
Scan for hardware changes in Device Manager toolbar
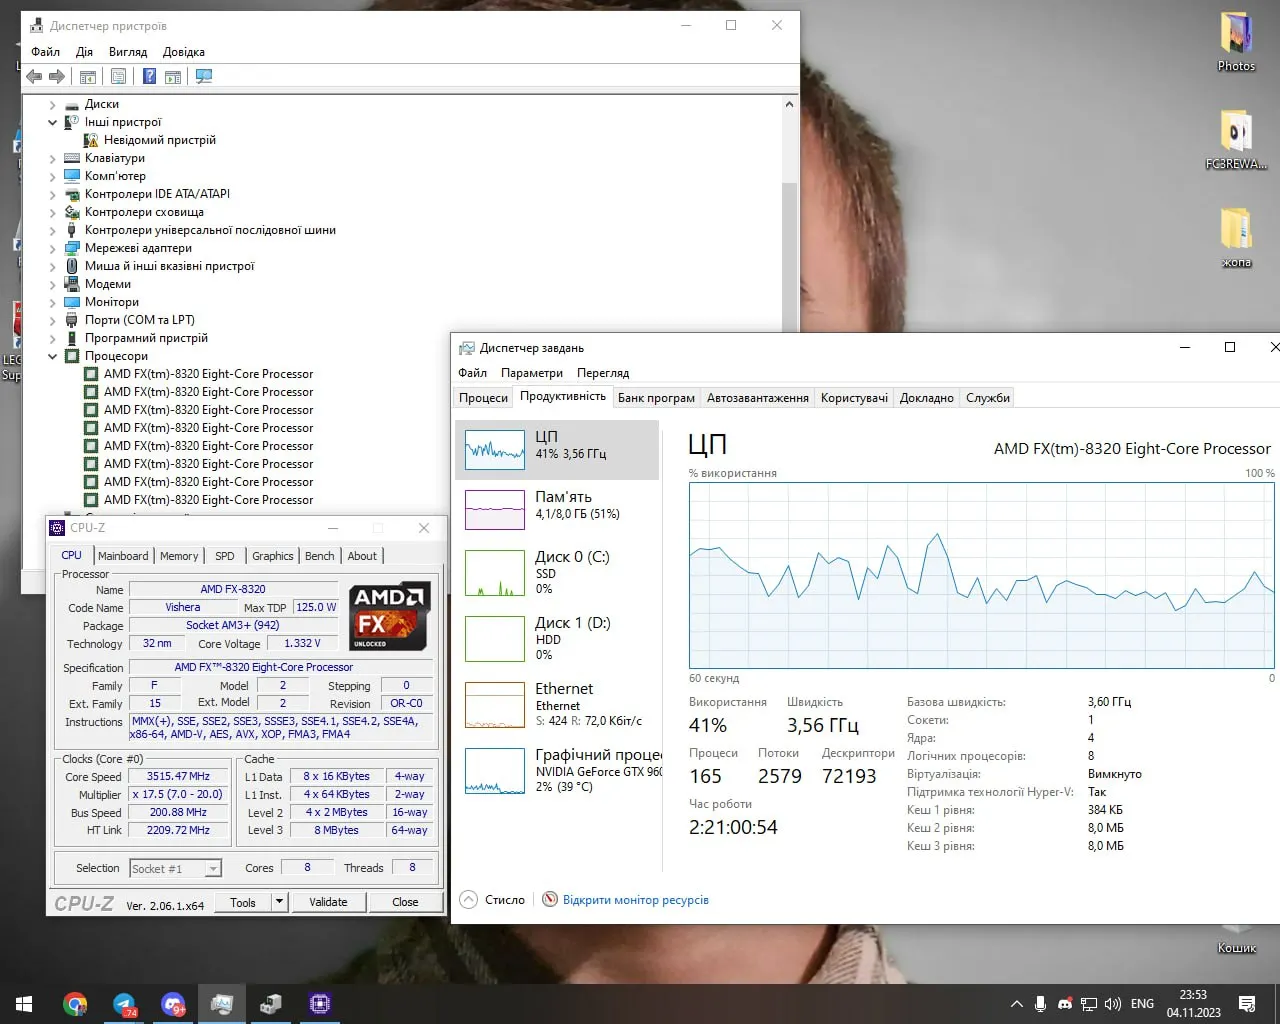[204, 77]
